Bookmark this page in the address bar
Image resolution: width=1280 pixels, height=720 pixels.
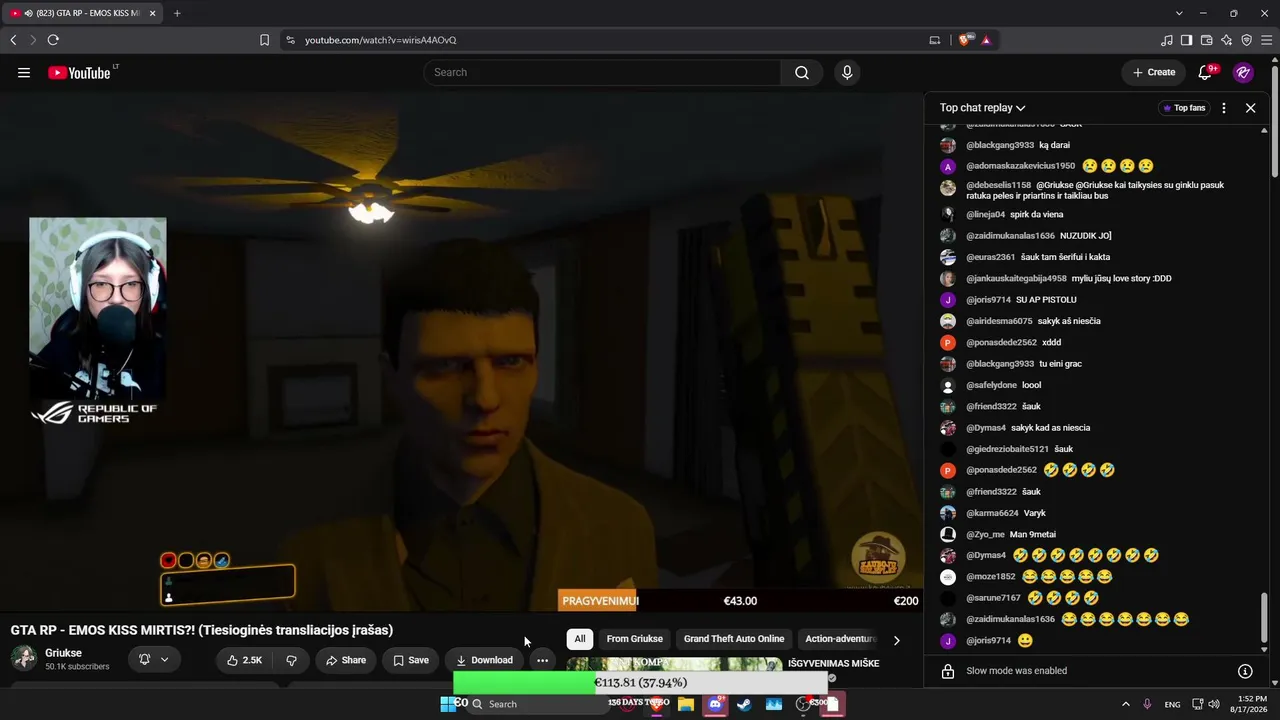pyautogui.click(x=264, y=40)
